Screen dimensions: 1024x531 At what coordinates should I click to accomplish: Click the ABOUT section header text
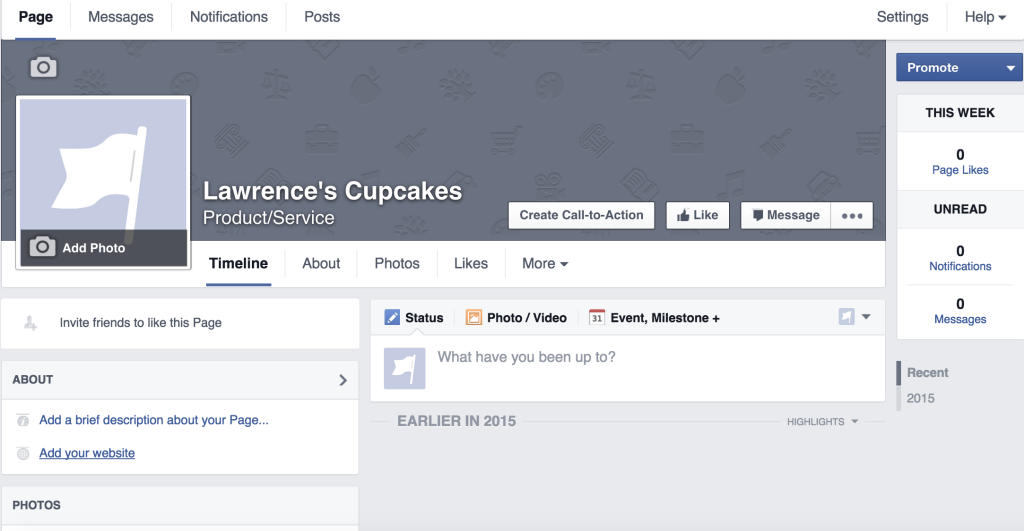pyautogui.click(x=33, y=380)
